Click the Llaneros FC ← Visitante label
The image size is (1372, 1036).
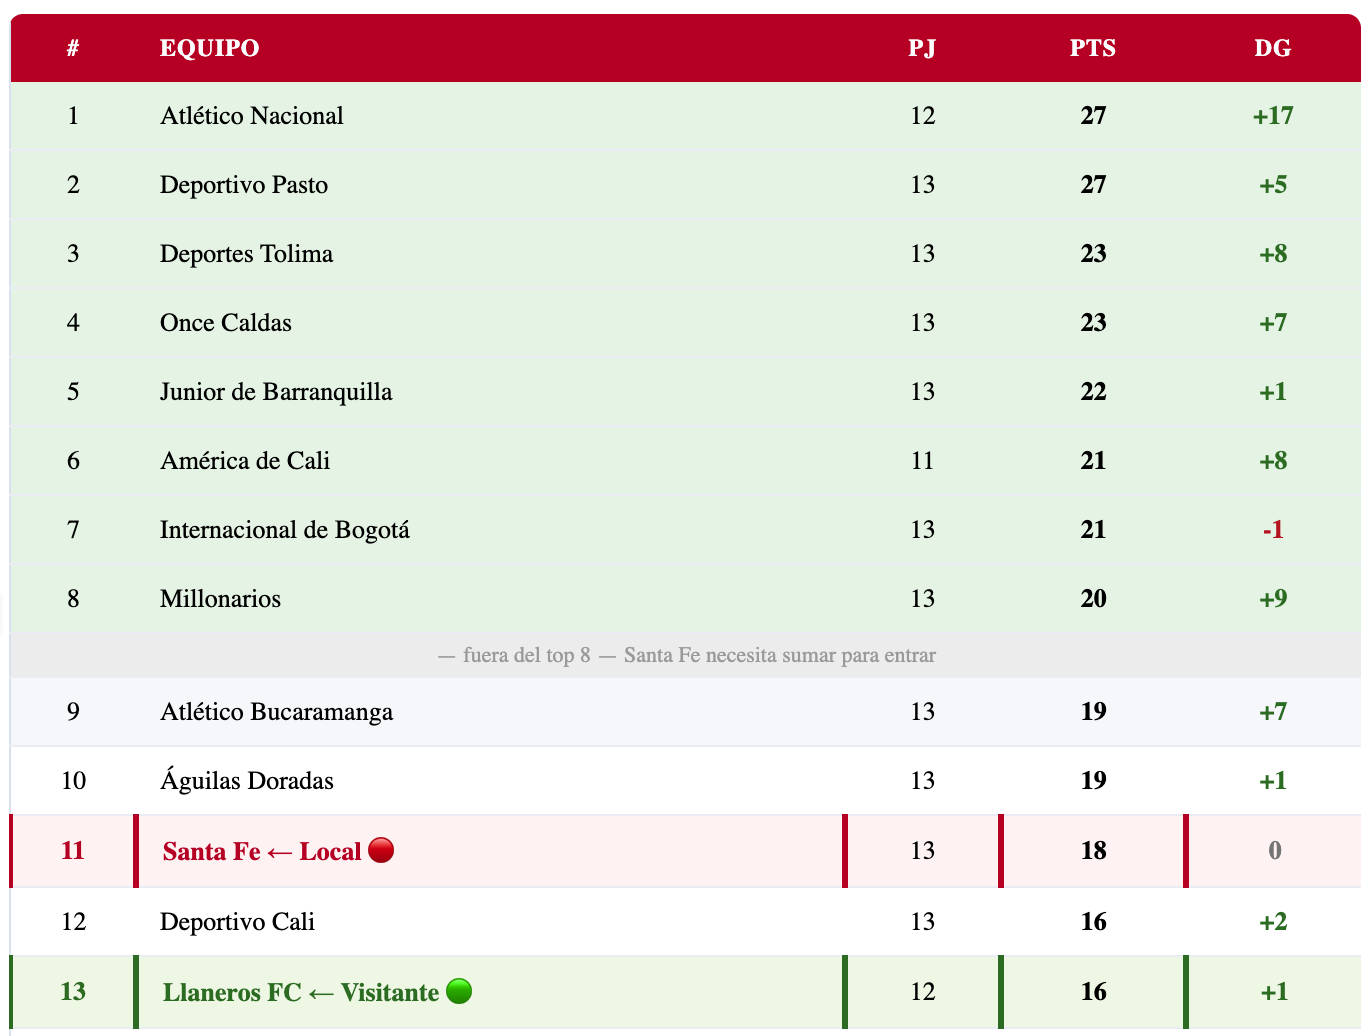point(300,993)
